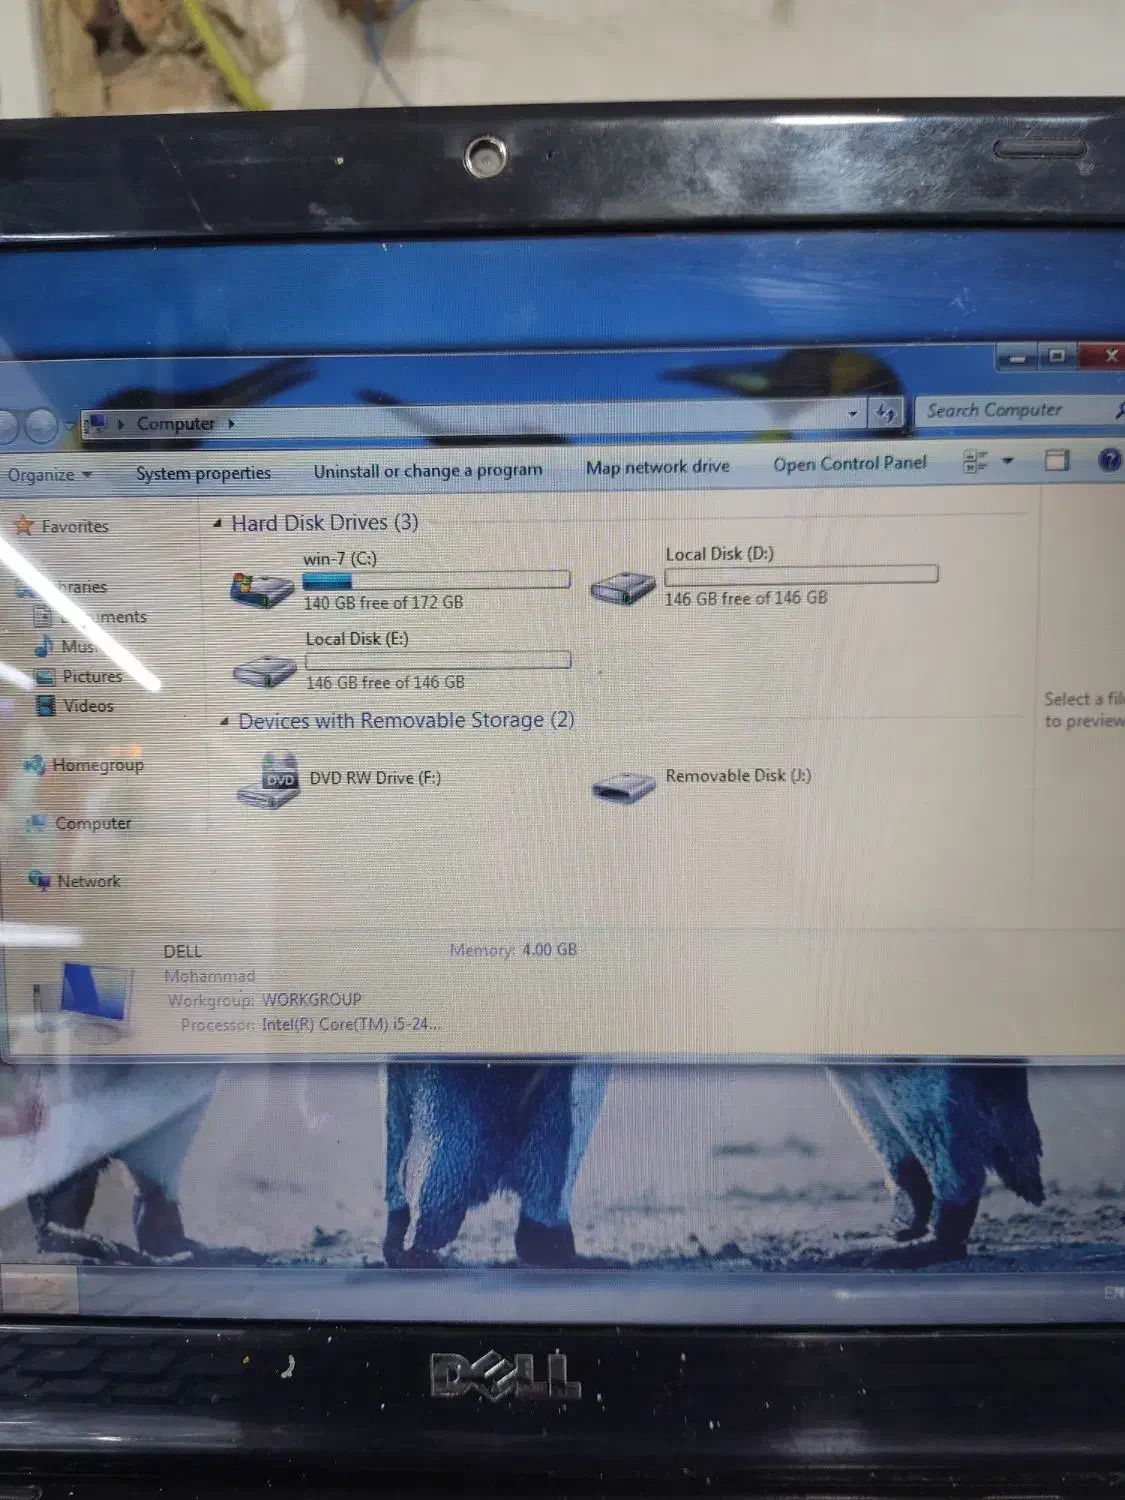Click the Music library icon

click(44, 646)
